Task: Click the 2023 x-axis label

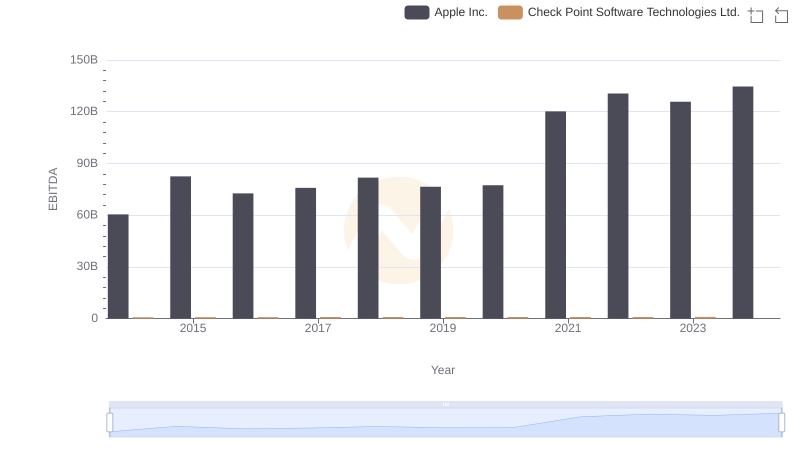Action: [693, 328]
